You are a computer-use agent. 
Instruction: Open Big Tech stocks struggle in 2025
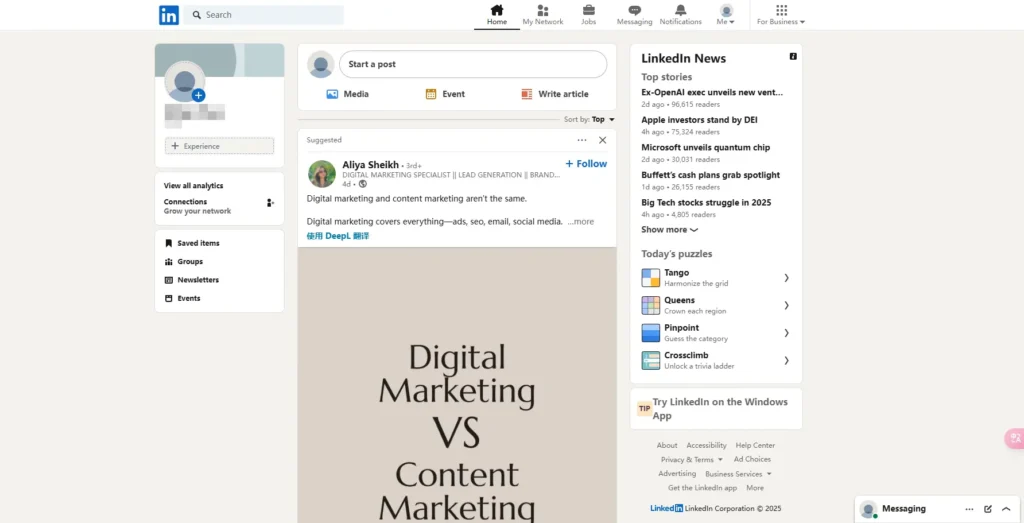coord(706,202)
